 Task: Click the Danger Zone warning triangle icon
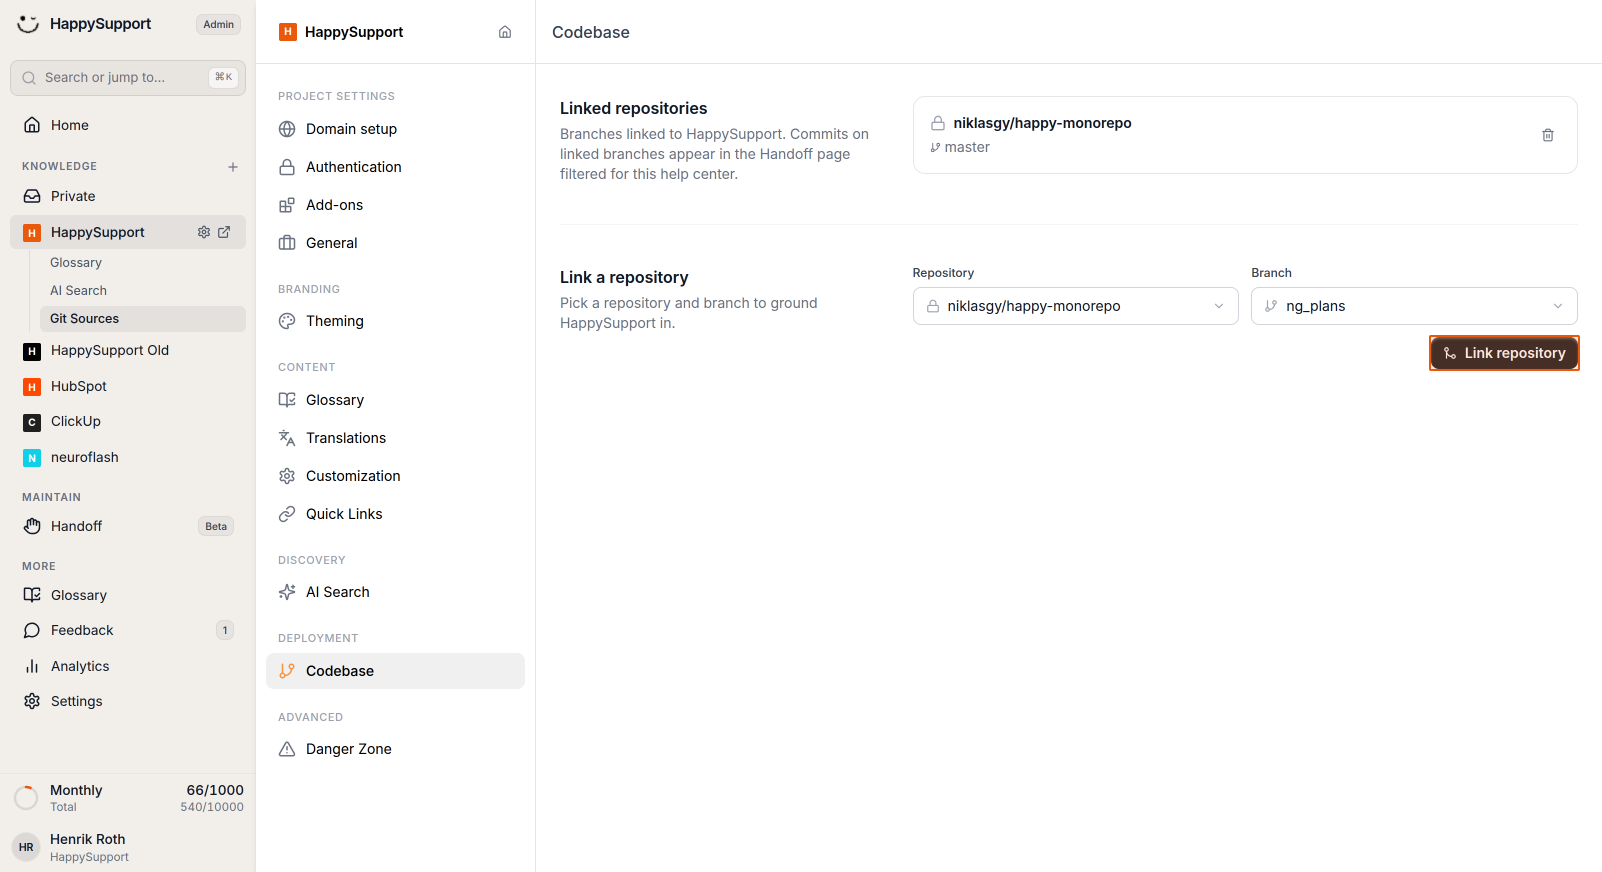pyautogui.click(x=287, y=749)
